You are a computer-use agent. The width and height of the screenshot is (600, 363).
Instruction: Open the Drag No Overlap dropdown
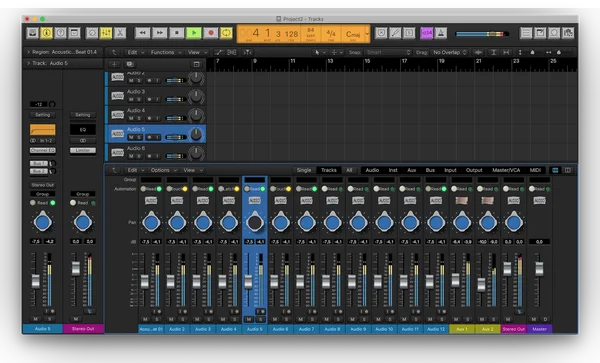[x=449, y=52]
